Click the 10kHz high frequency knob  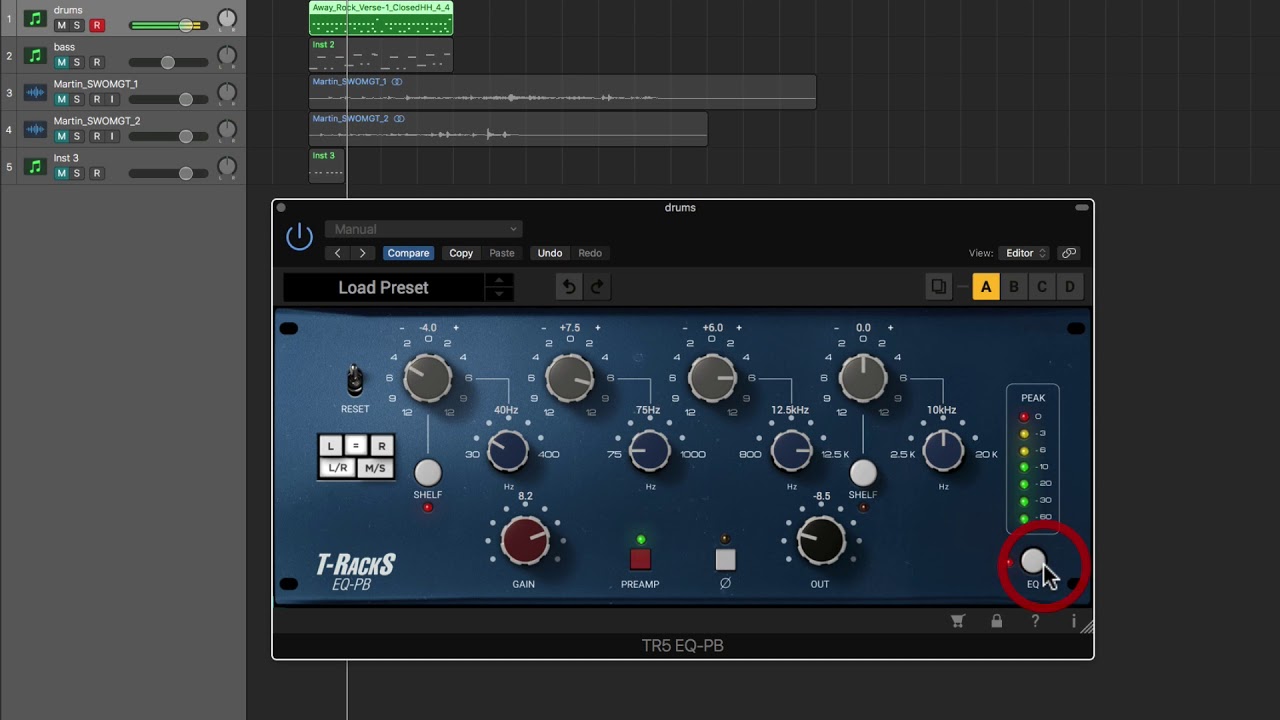[943, 452]
